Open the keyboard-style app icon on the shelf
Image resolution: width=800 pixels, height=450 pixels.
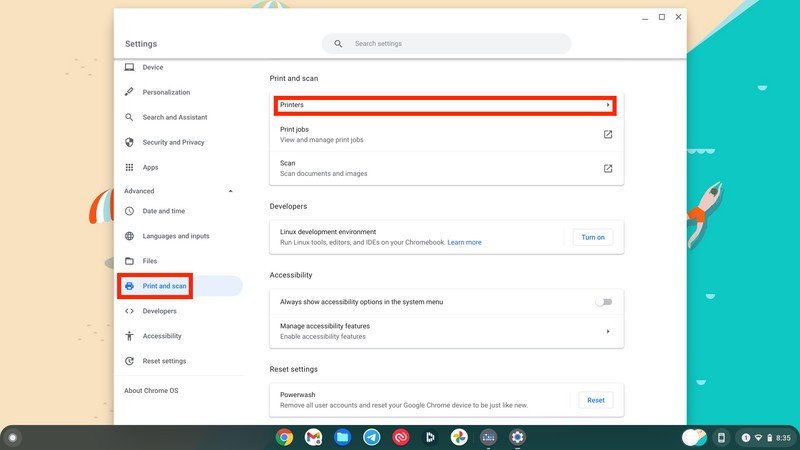click(488, 437)
